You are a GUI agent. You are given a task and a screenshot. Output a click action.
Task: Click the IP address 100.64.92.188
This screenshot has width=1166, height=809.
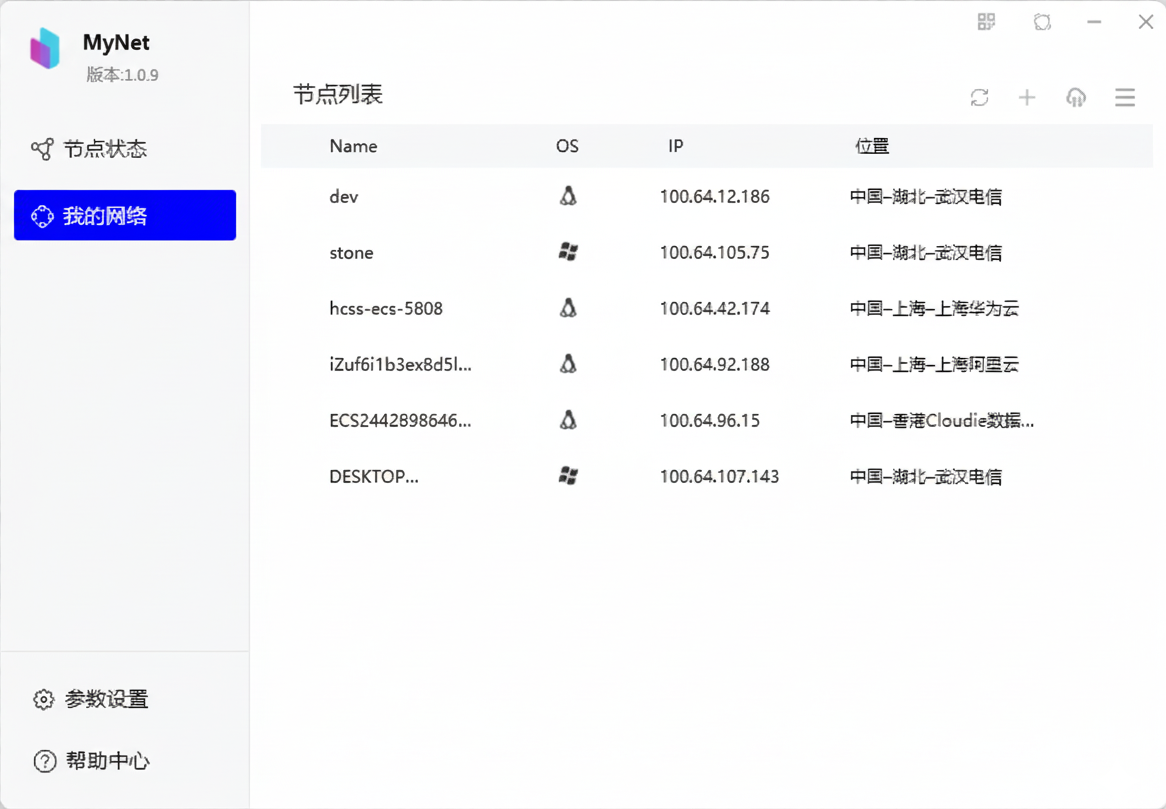pyautogui.click(x=714, y=365)
